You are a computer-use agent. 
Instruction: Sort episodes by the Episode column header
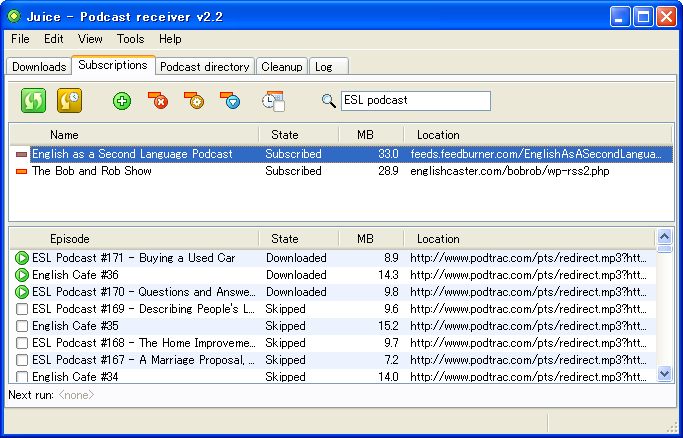click(x=134, y=239)
